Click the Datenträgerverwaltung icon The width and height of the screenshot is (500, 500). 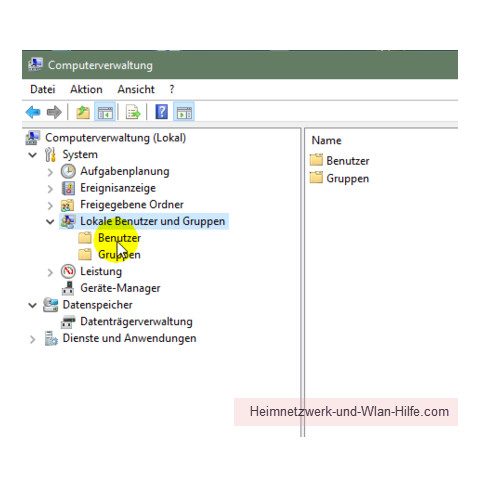[68, 322]
